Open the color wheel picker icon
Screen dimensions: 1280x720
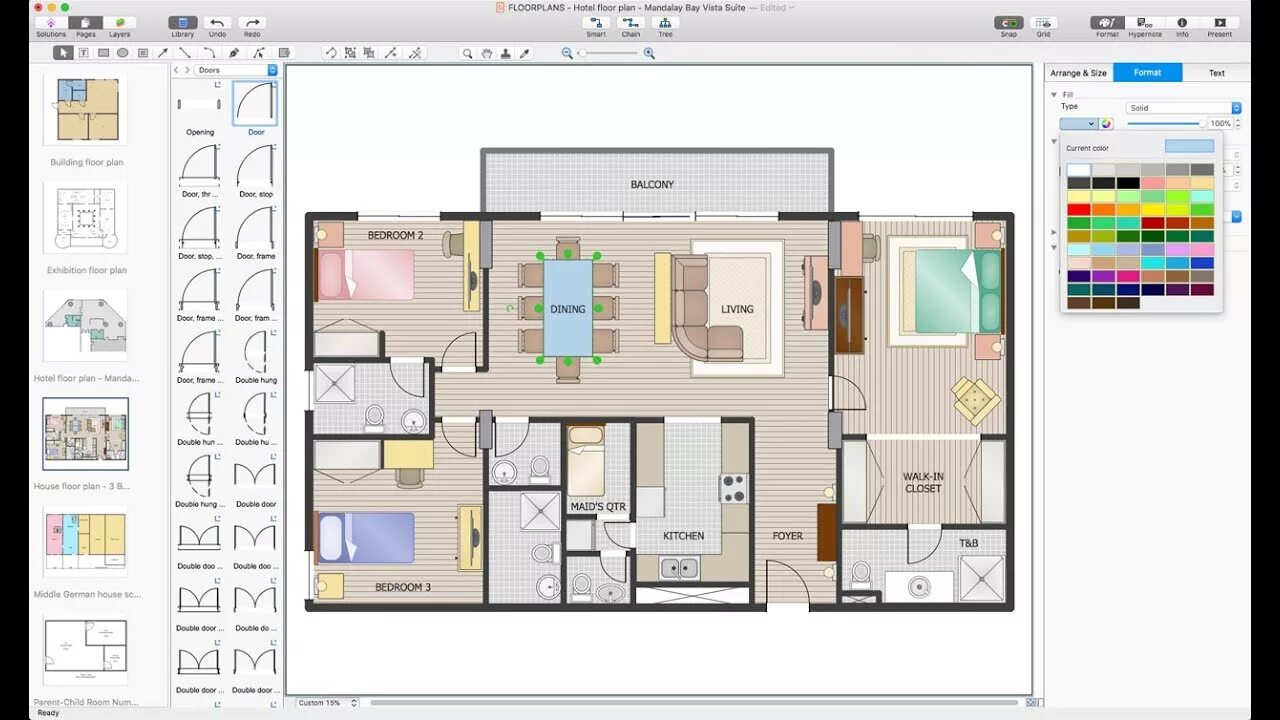1107,124
